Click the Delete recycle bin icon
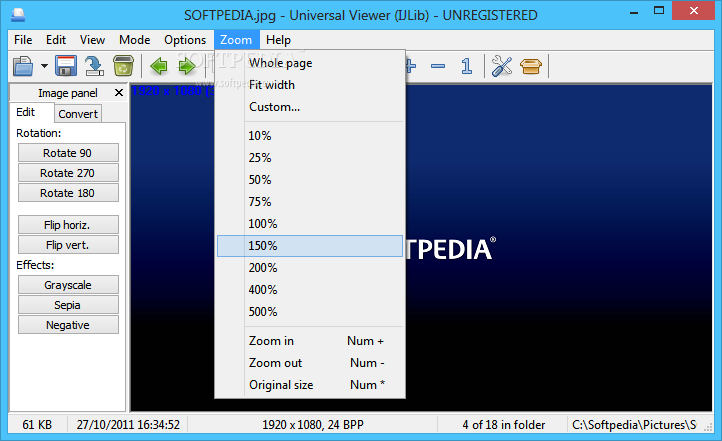 pyautogui.click(x=123, y=66)
